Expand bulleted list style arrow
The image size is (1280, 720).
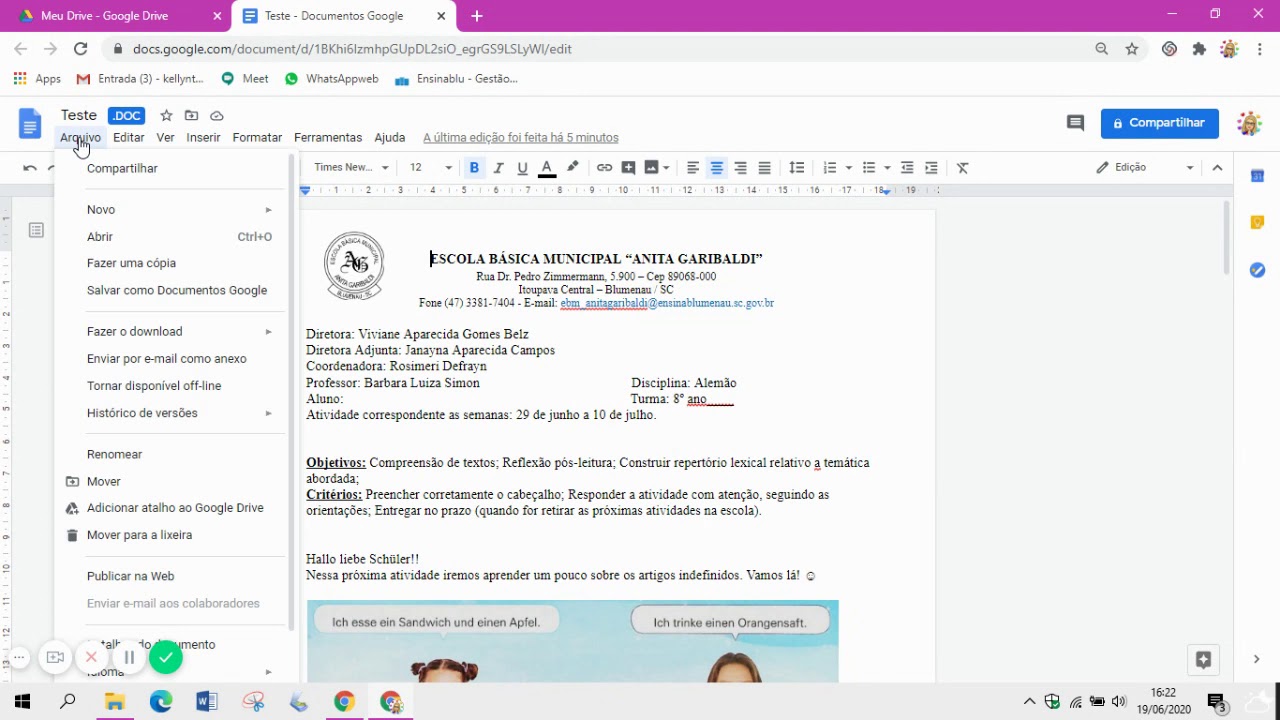pyautogui.click(x=887, y=168)
